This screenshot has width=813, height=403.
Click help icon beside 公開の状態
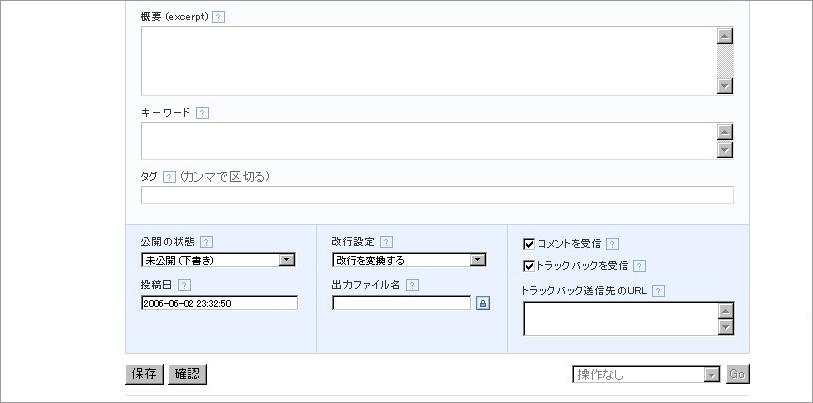click(206, 242)
